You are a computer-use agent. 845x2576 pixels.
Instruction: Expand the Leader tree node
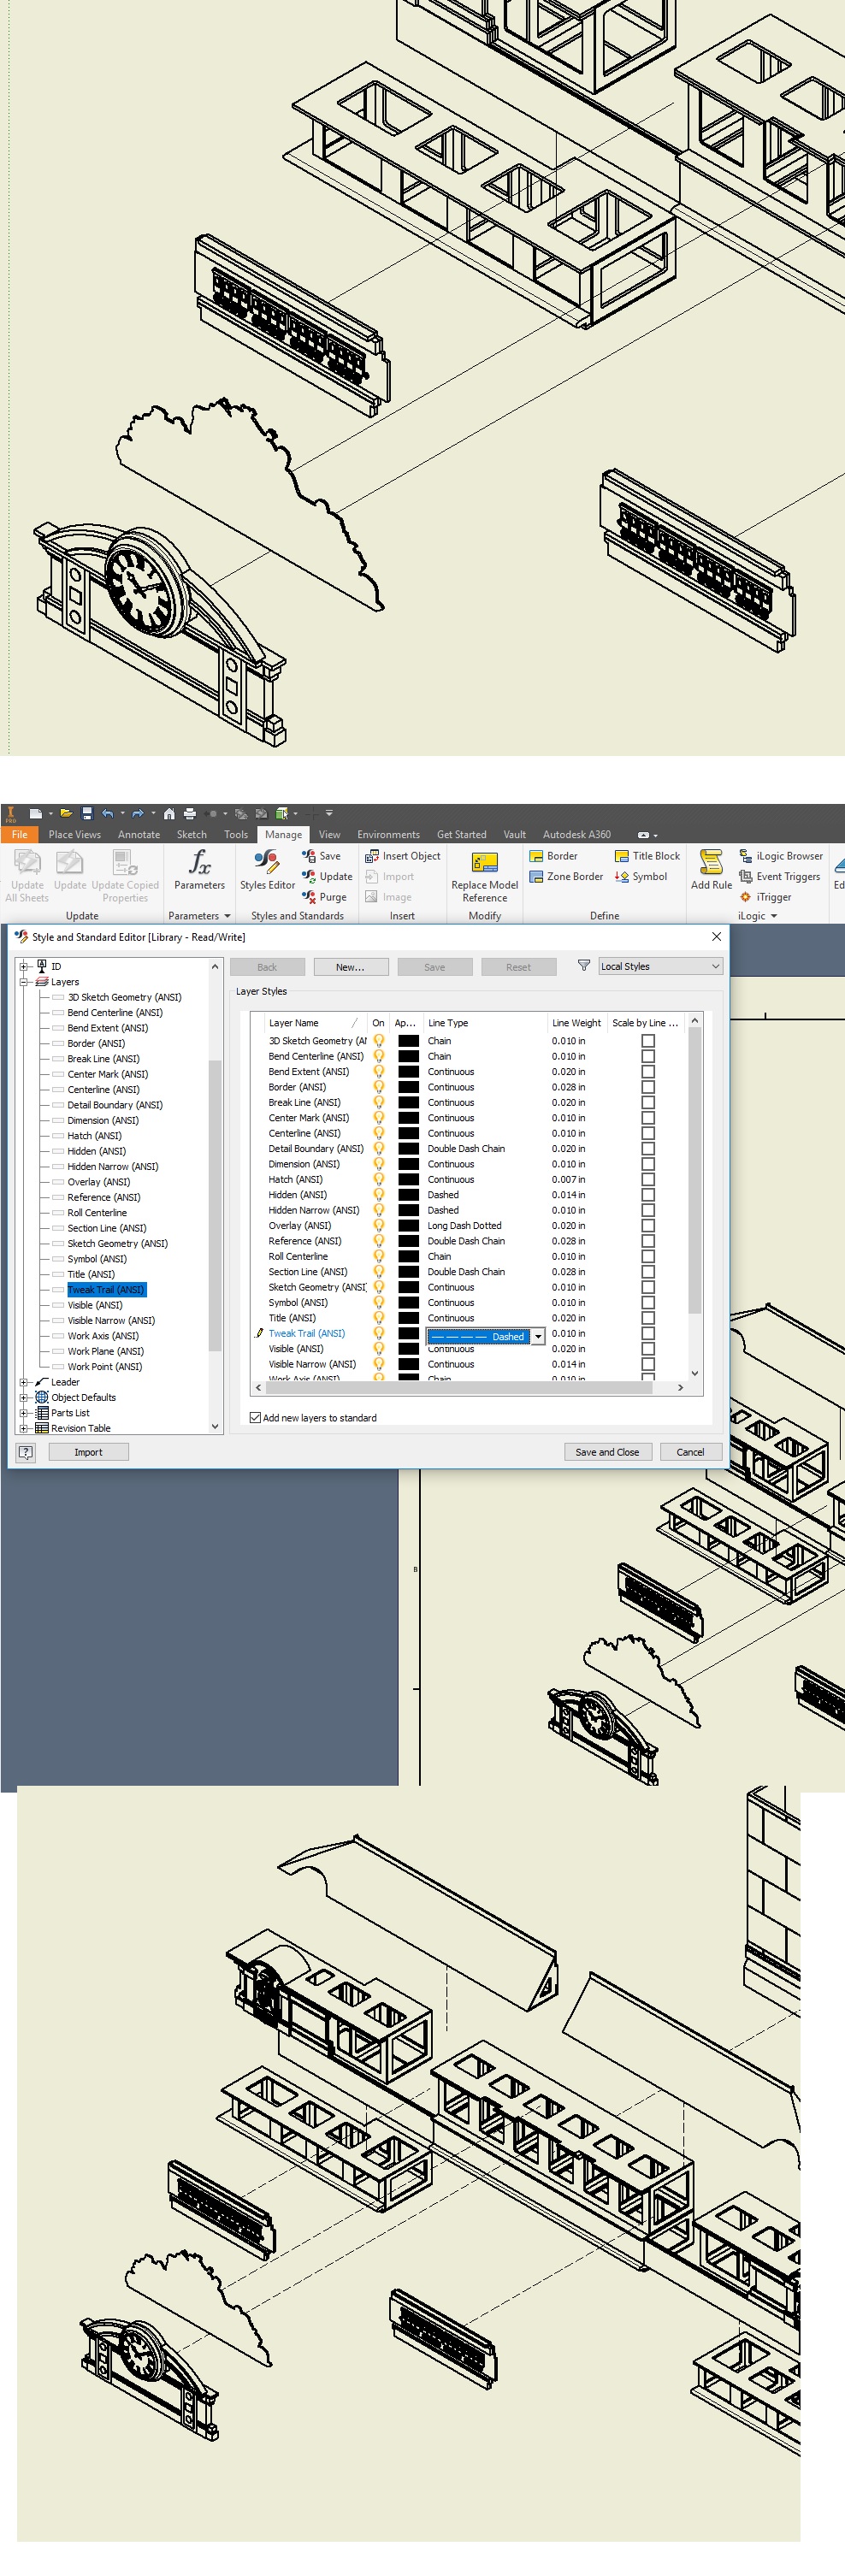(x=24, y=1382)
